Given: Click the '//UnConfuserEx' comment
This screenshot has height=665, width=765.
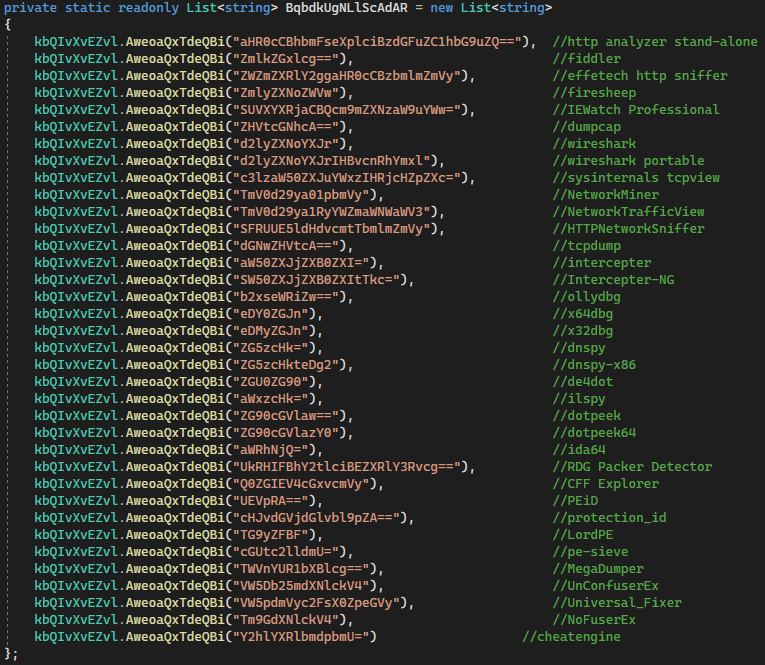Looking at the screenshot, I should (x=606, y=586).
